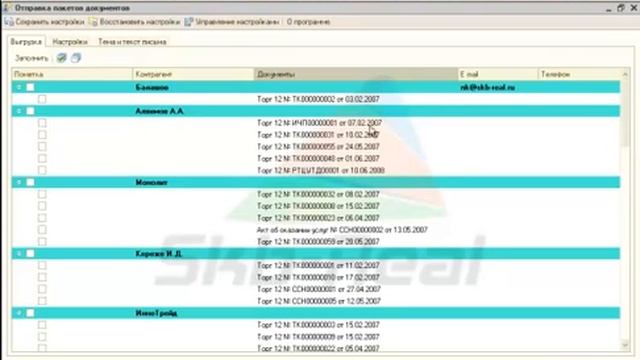Select document text ending 'от 24.05.2007'

pyautogui.click(x=318, y=147)
